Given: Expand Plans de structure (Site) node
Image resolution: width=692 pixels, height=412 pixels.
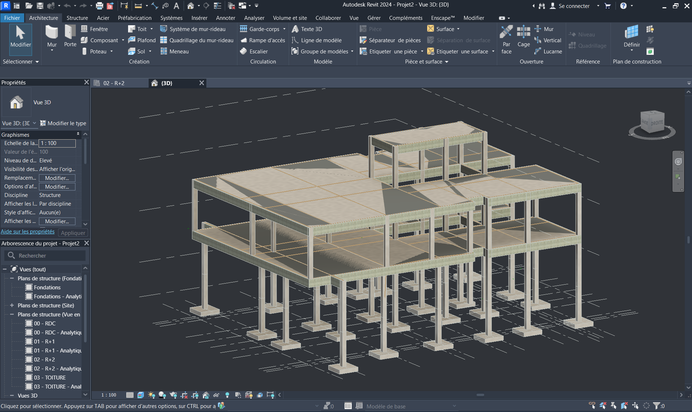Looking at the screenshot, I should point(12,306).
